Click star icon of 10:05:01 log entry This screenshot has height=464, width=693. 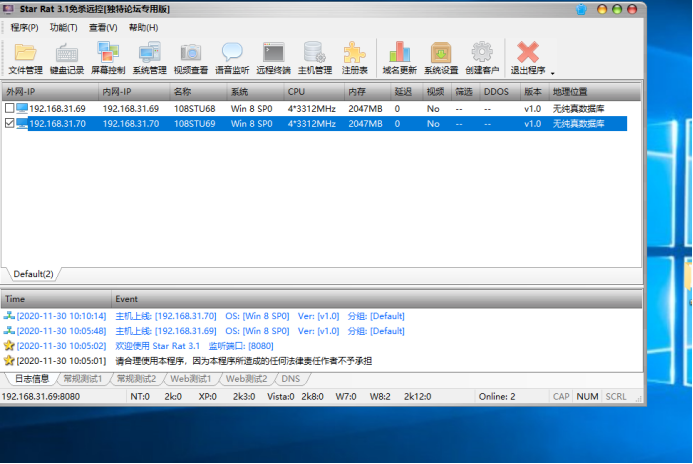(x=9, y=361)
